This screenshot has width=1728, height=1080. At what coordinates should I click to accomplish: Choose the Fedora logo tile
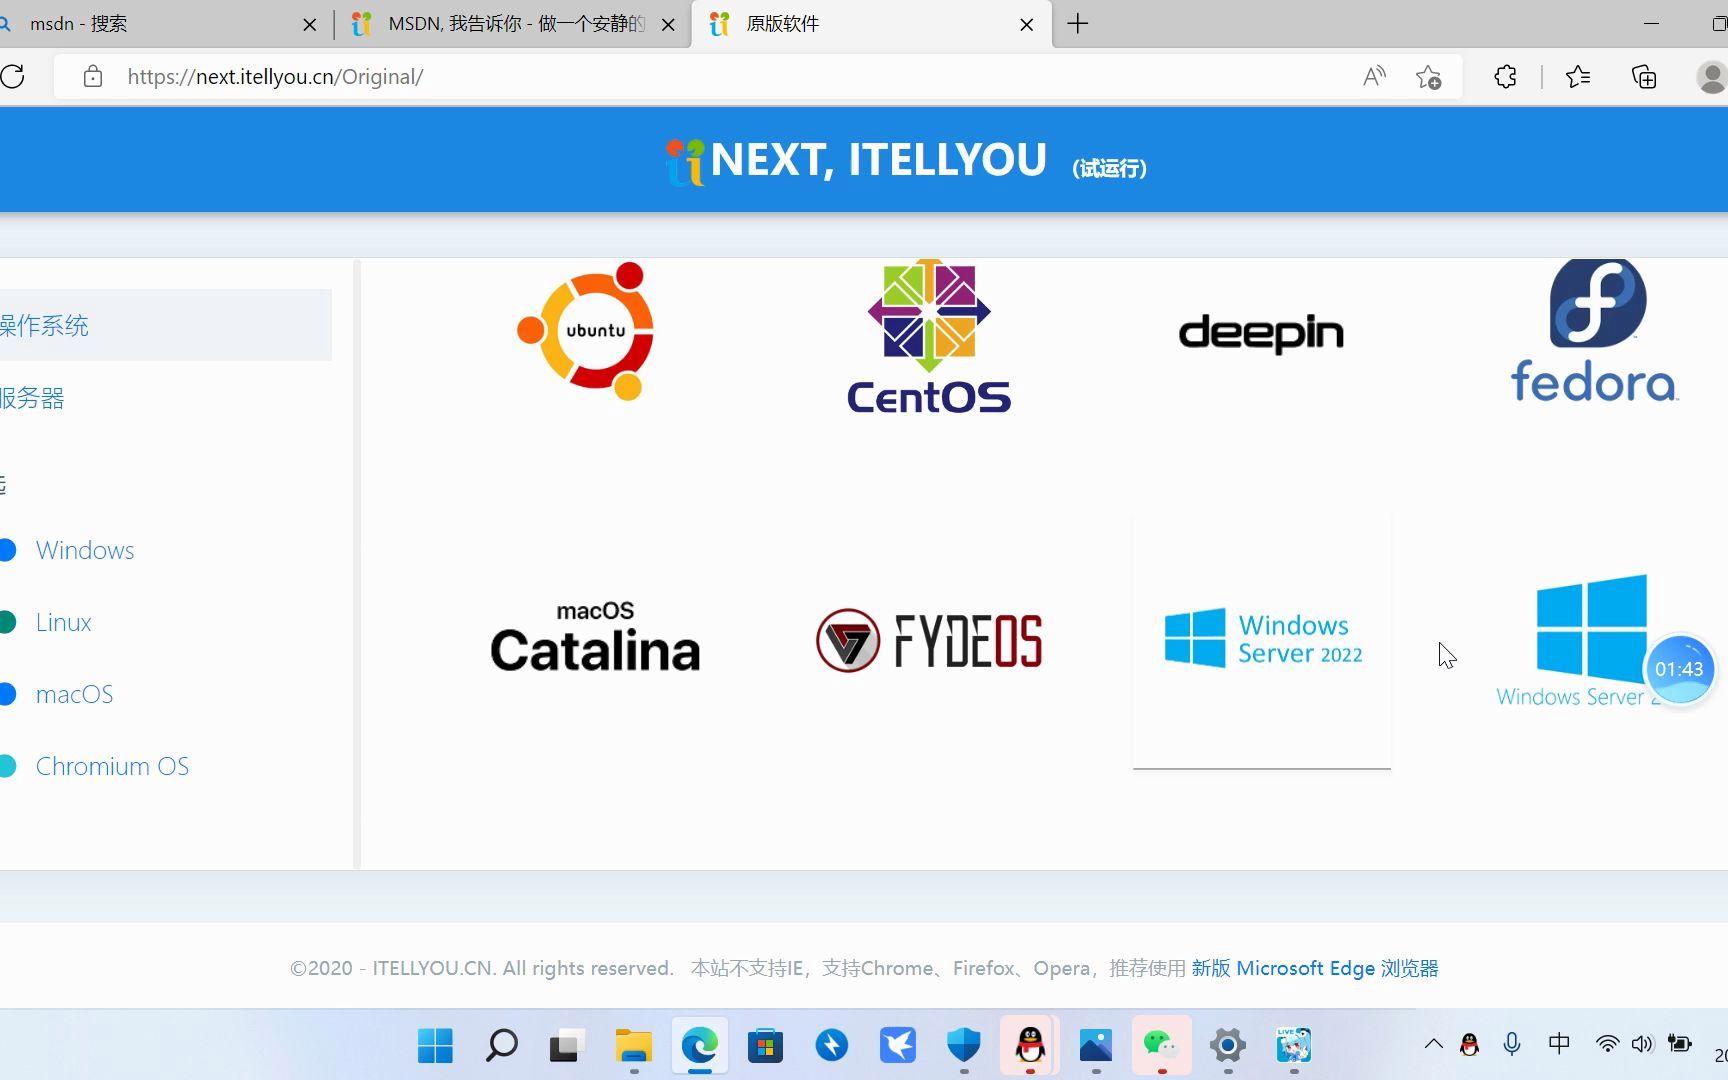coord(1594,332)
